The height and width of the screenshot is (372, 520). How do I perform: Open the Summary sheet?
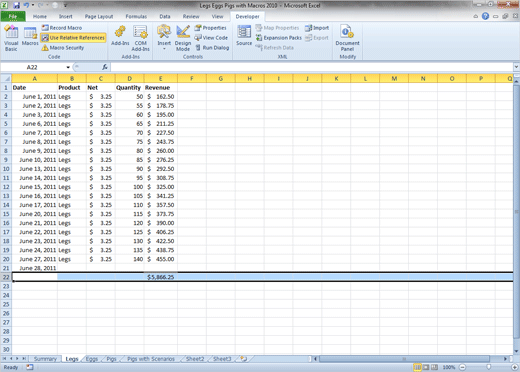click(x=45, y=359)
